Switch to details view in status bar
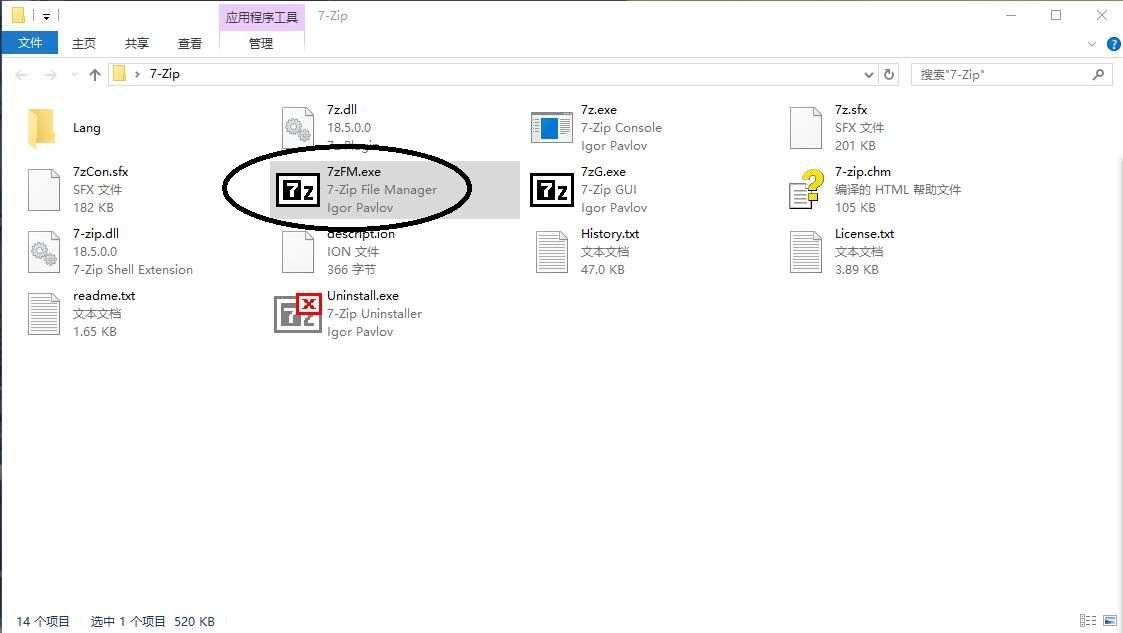The height and width of the screenshot is (633, 1123). pyautogui.click(x=1088, y=621)
